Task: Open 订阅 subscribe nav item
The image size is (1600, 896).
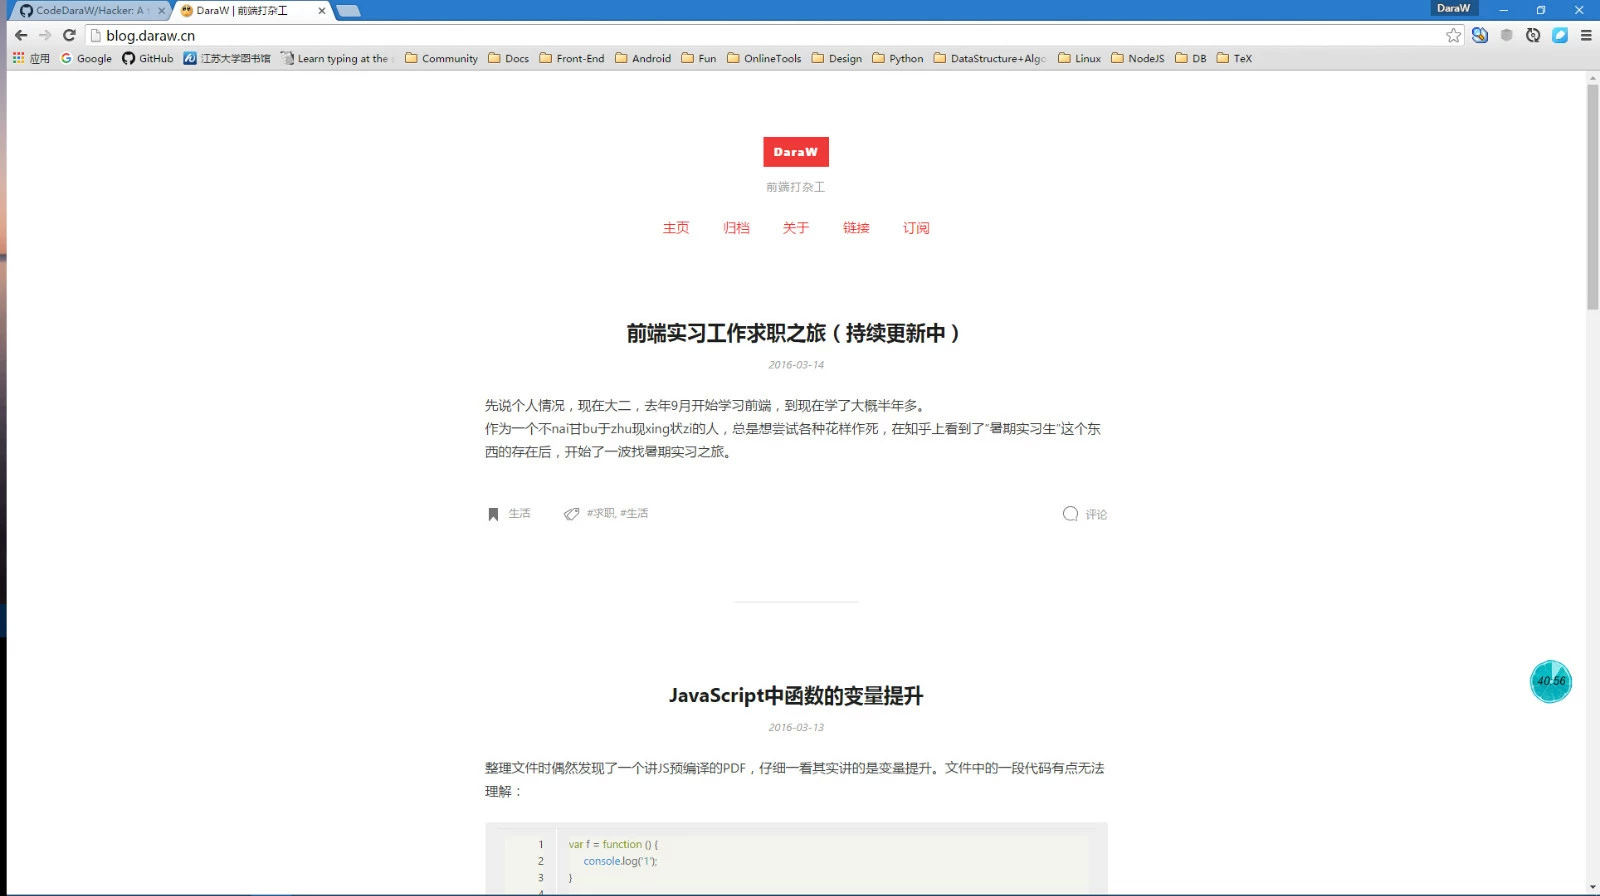Action: (x=916, y=228)
